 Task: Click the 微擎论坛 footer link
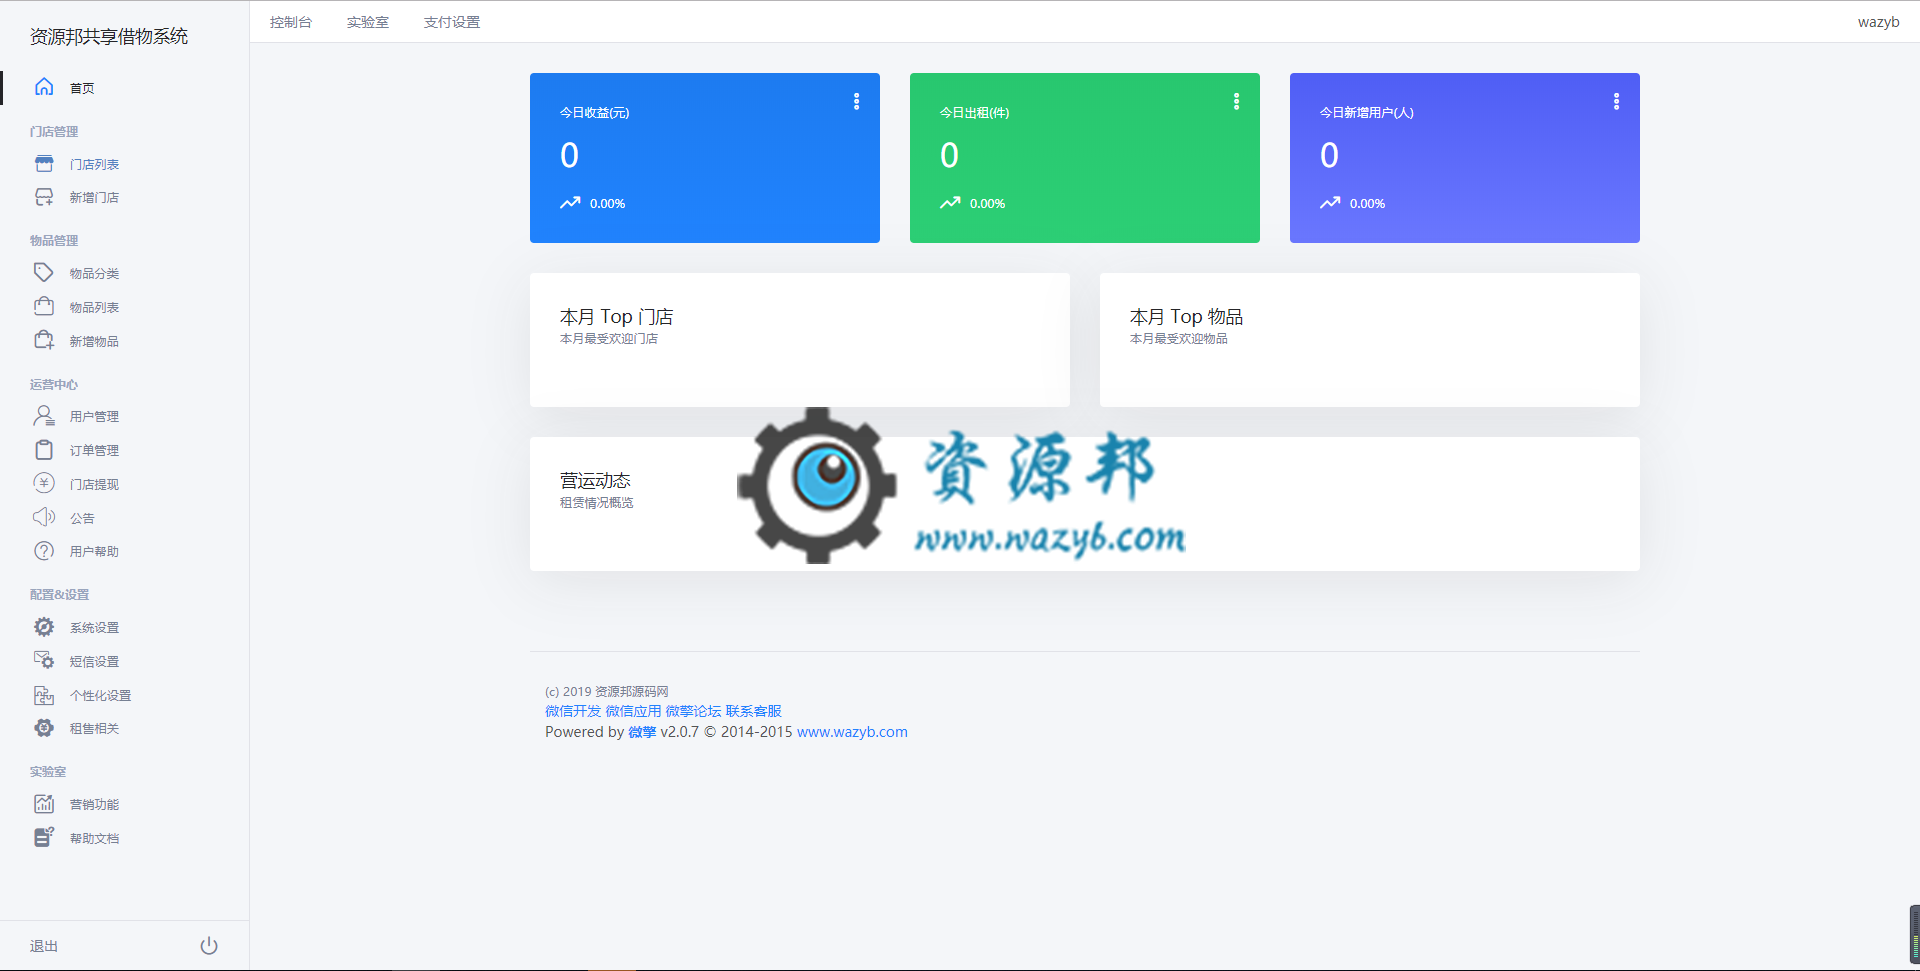[x=693, y=711]
